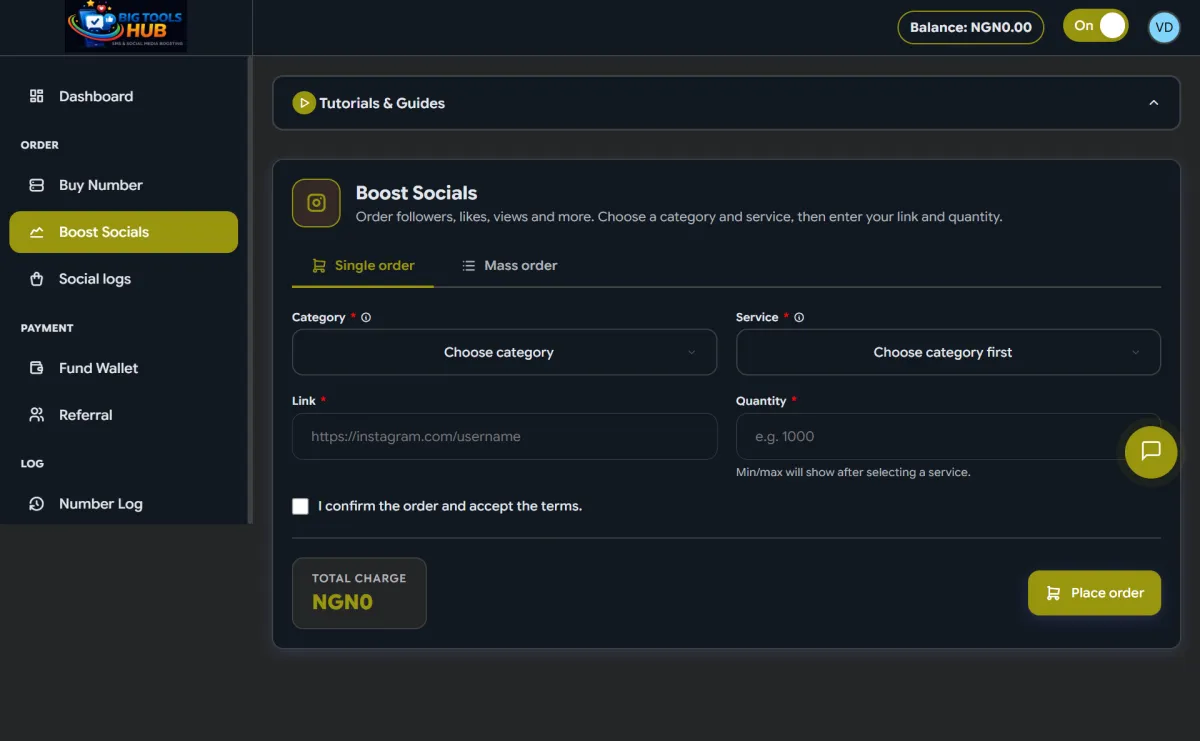Viewport: 1200px width, 741px height.
Task: Check the confirm order terms checkbox
Action: (x=300, y=506)
